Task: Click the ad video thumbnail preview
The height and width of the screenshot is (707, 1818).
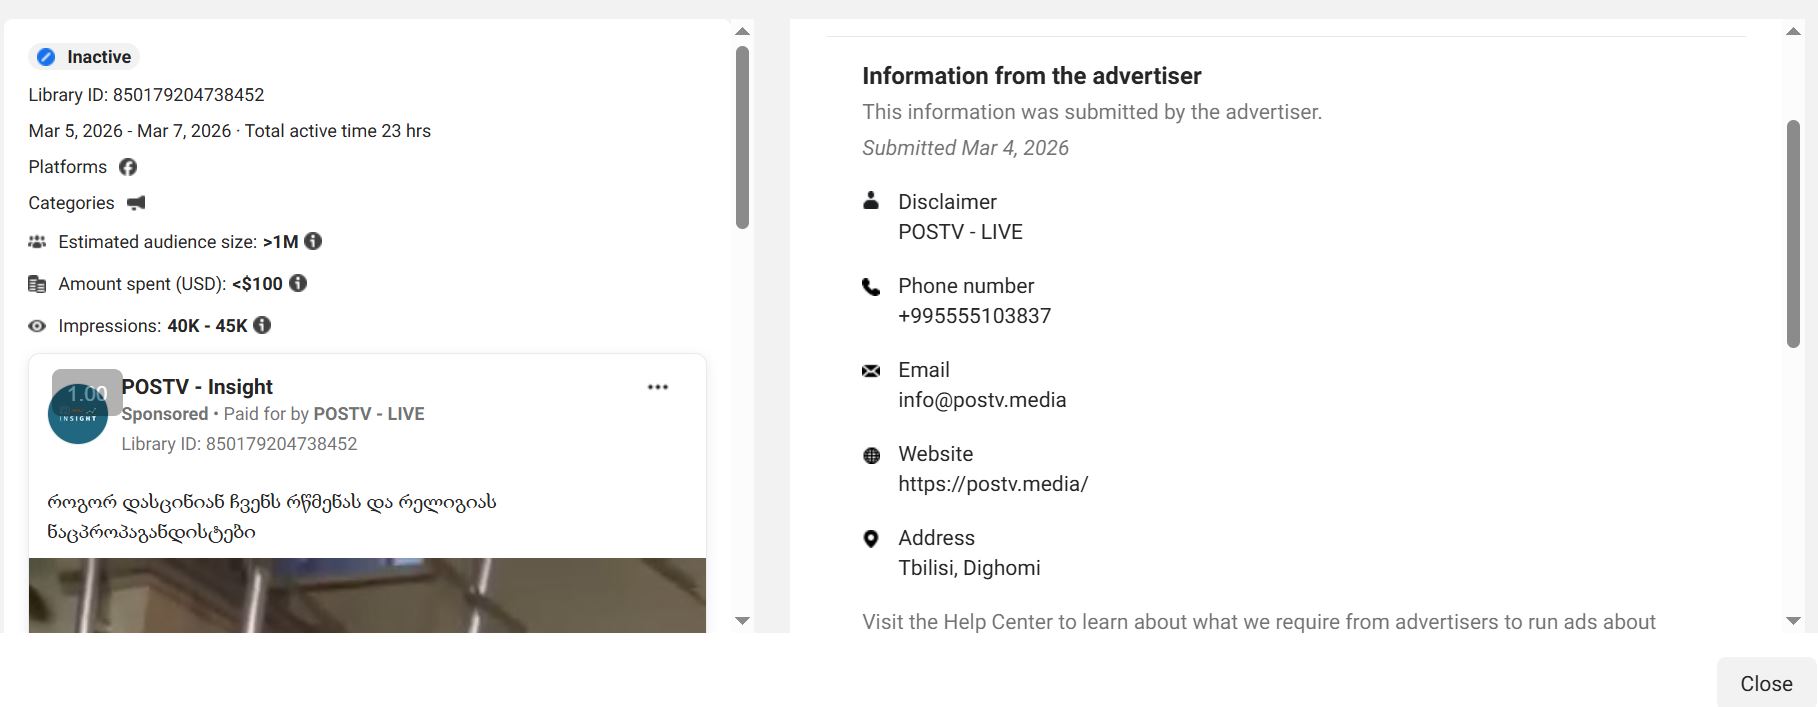Action: click(367, 595)
